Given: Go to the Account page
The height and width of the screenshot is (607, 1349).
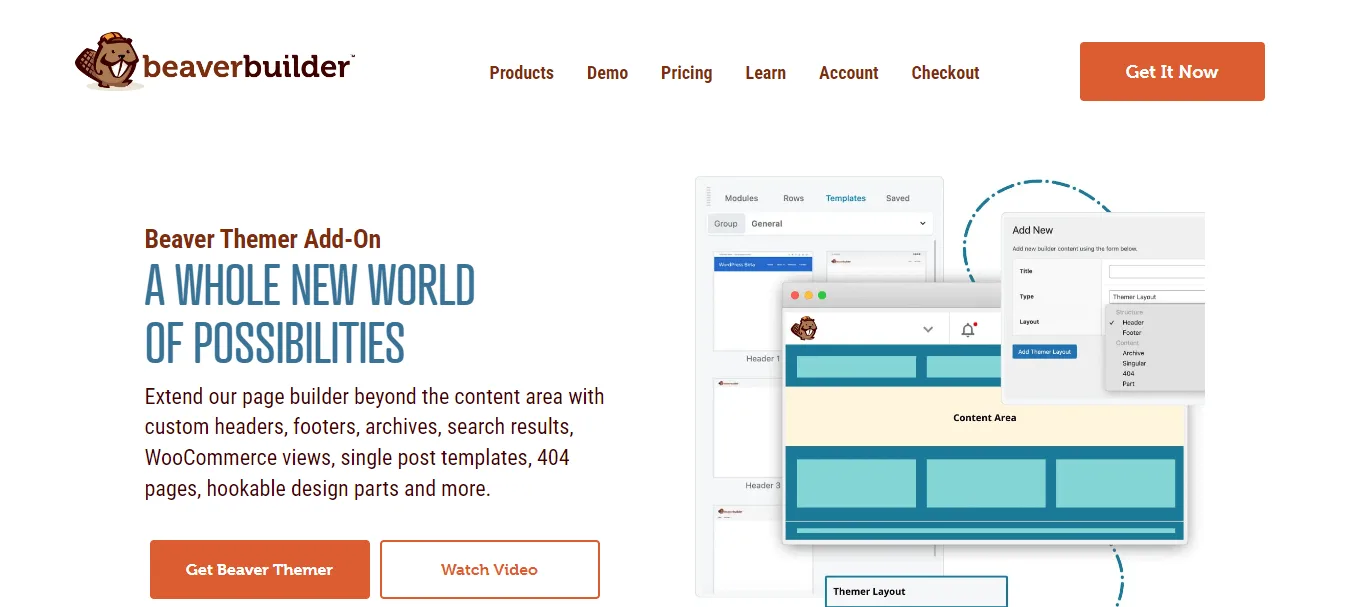Looking at the screenshot, I should [848, 73].
